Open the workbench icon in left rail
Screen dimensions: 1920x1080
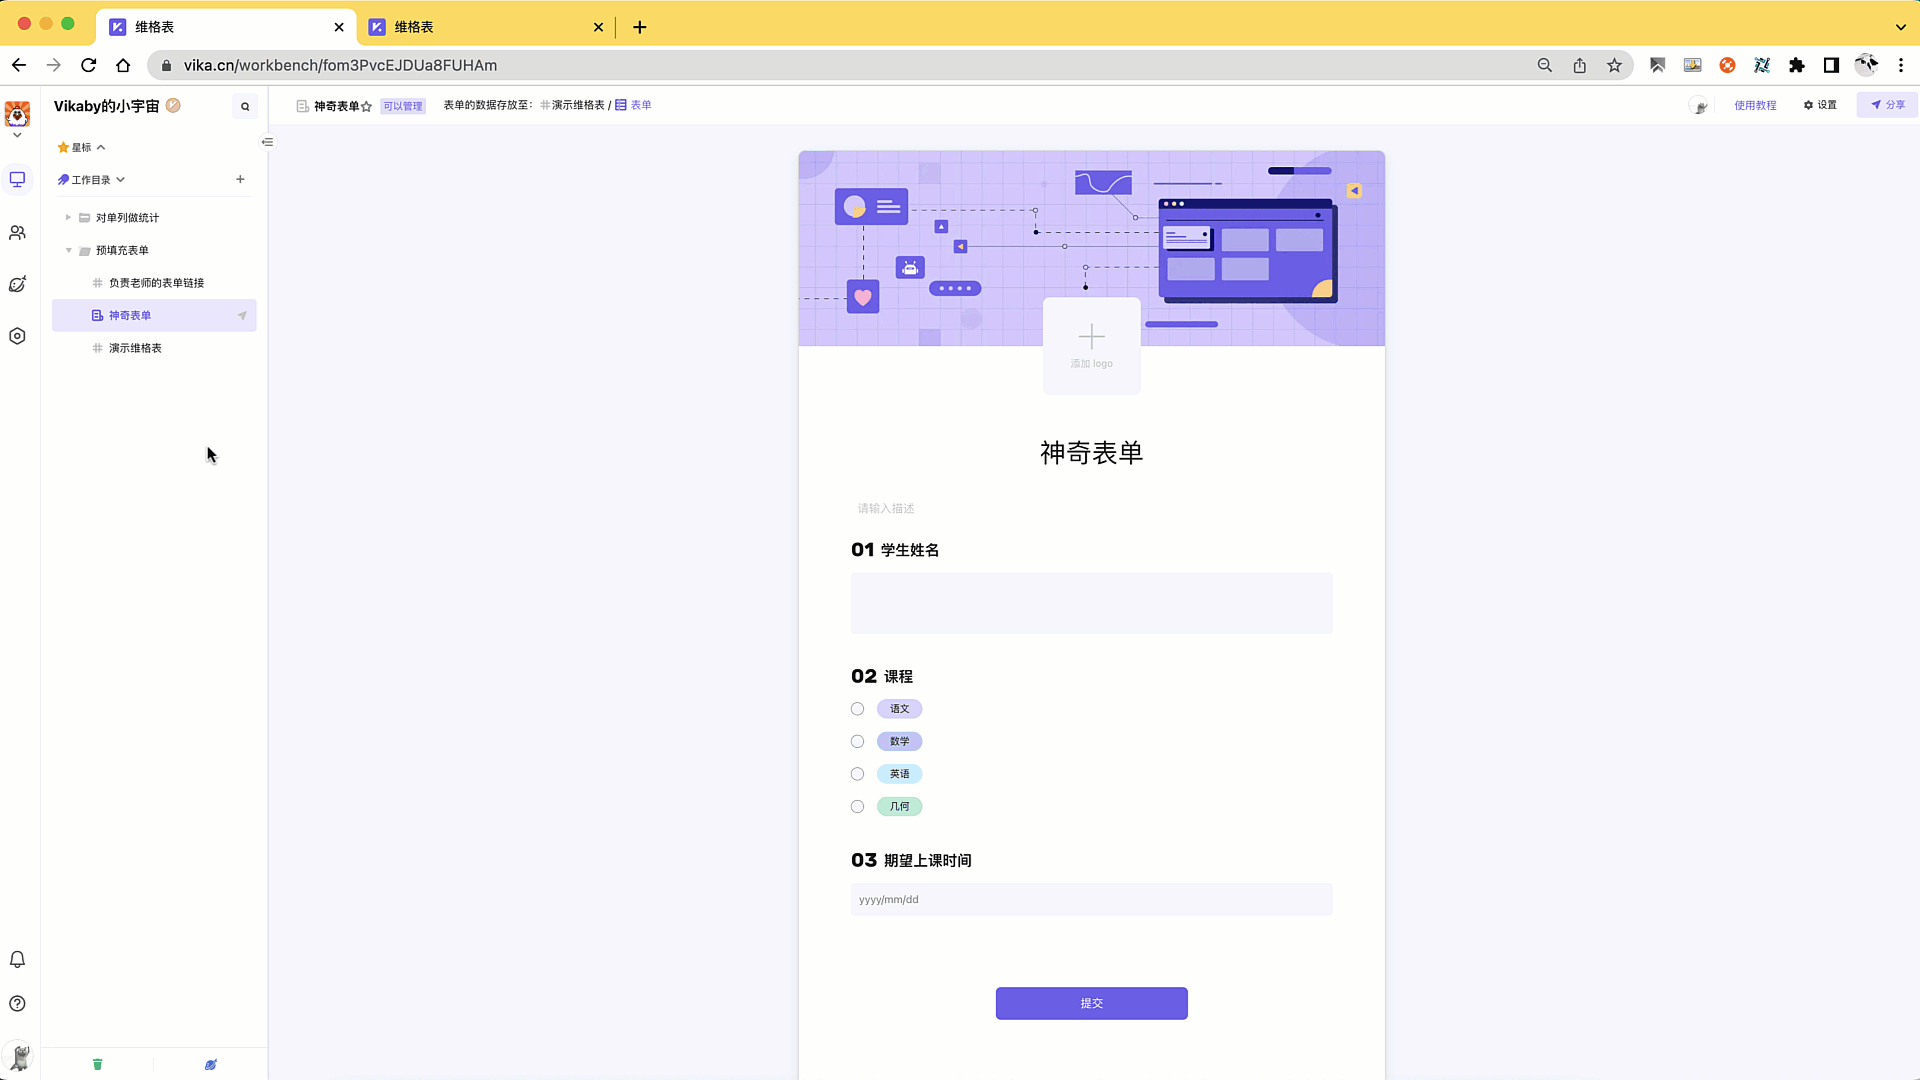17,180
